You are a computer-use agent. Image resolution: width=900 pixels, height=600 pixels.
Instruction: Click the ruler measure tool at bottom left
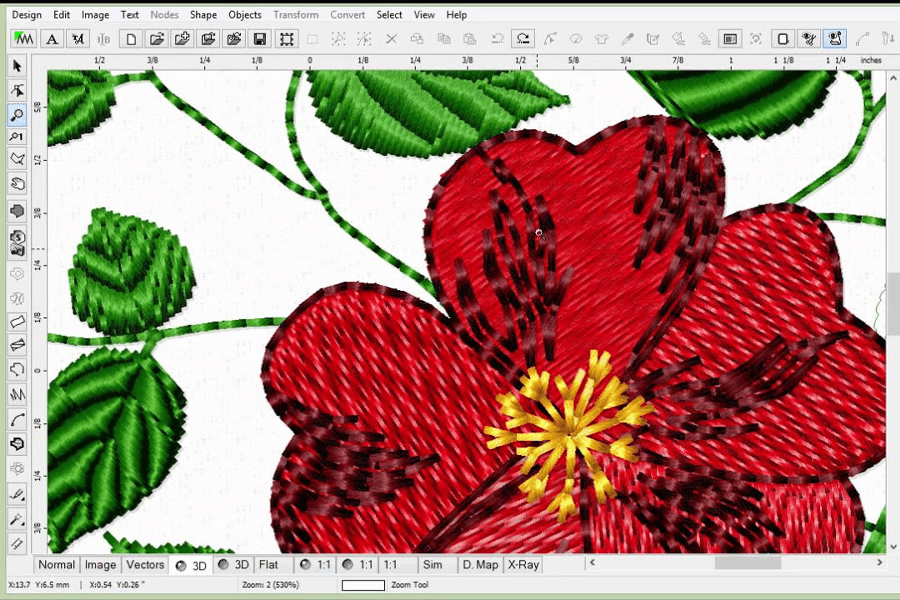coord(17,543)
